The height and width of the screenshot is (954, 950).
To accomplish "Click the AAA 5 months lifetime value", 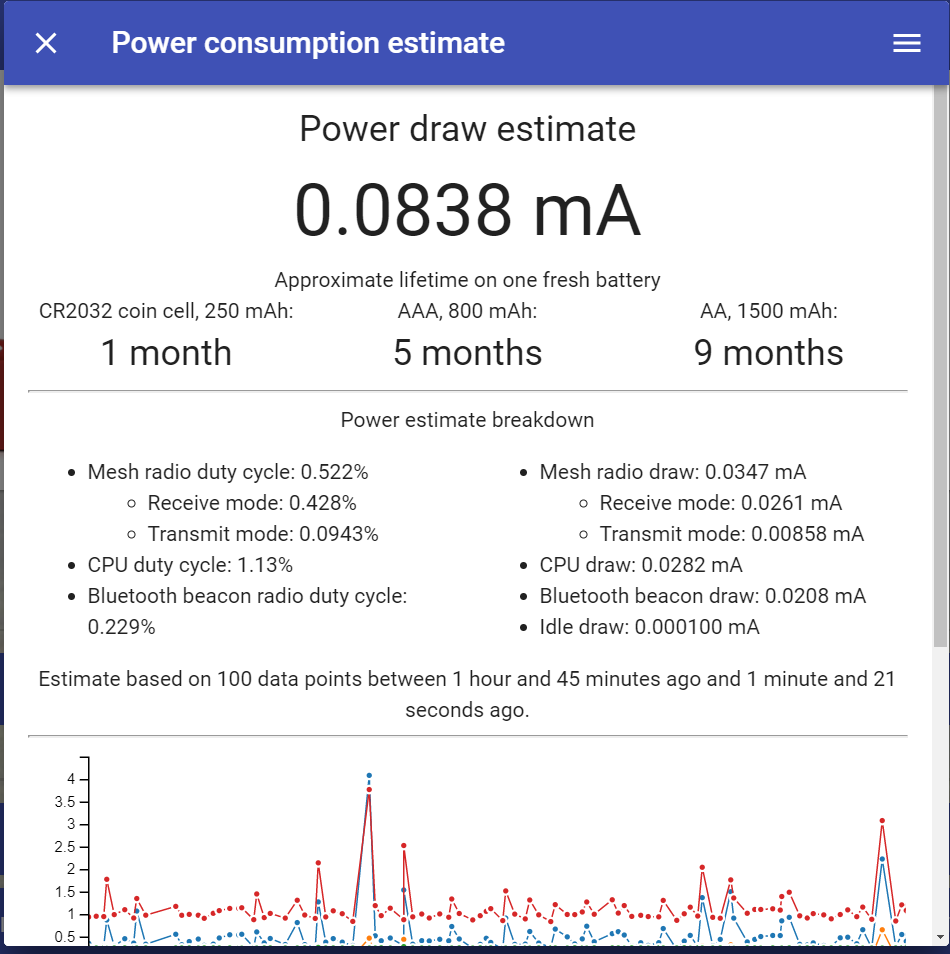I will click(x=467, y=352).
